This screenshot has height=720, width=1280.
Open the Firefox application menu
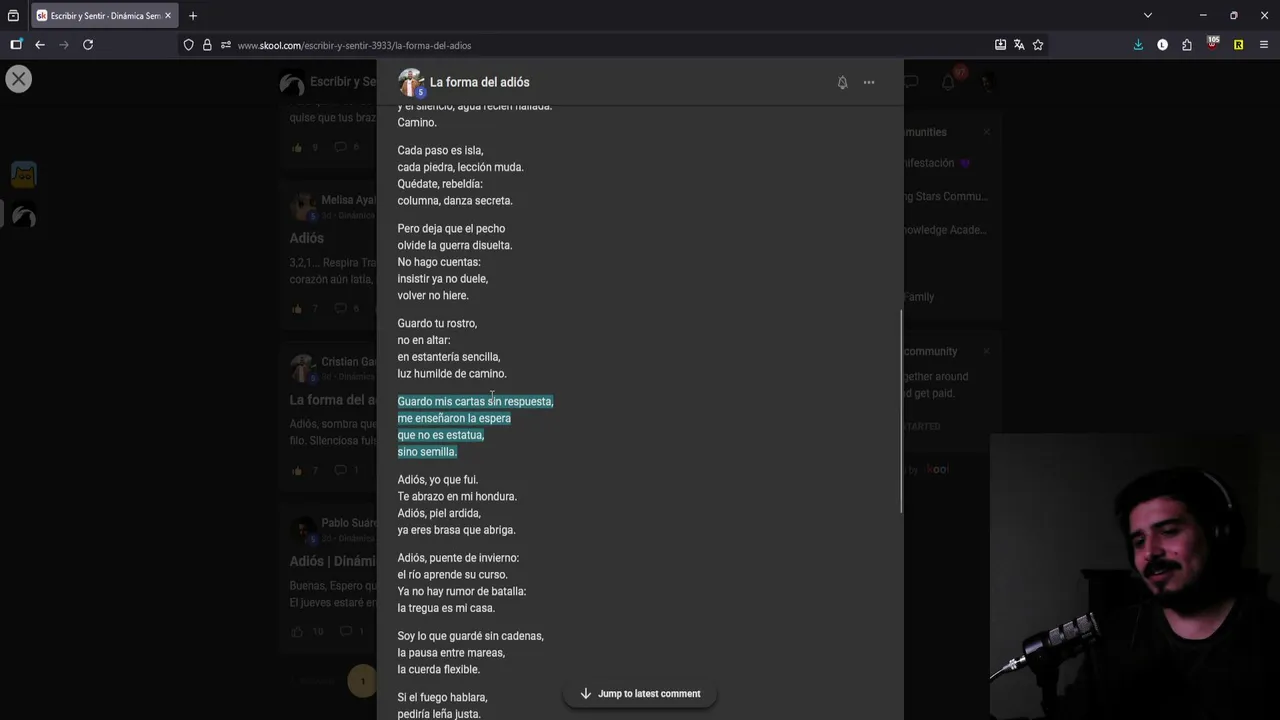(1262, 45)
